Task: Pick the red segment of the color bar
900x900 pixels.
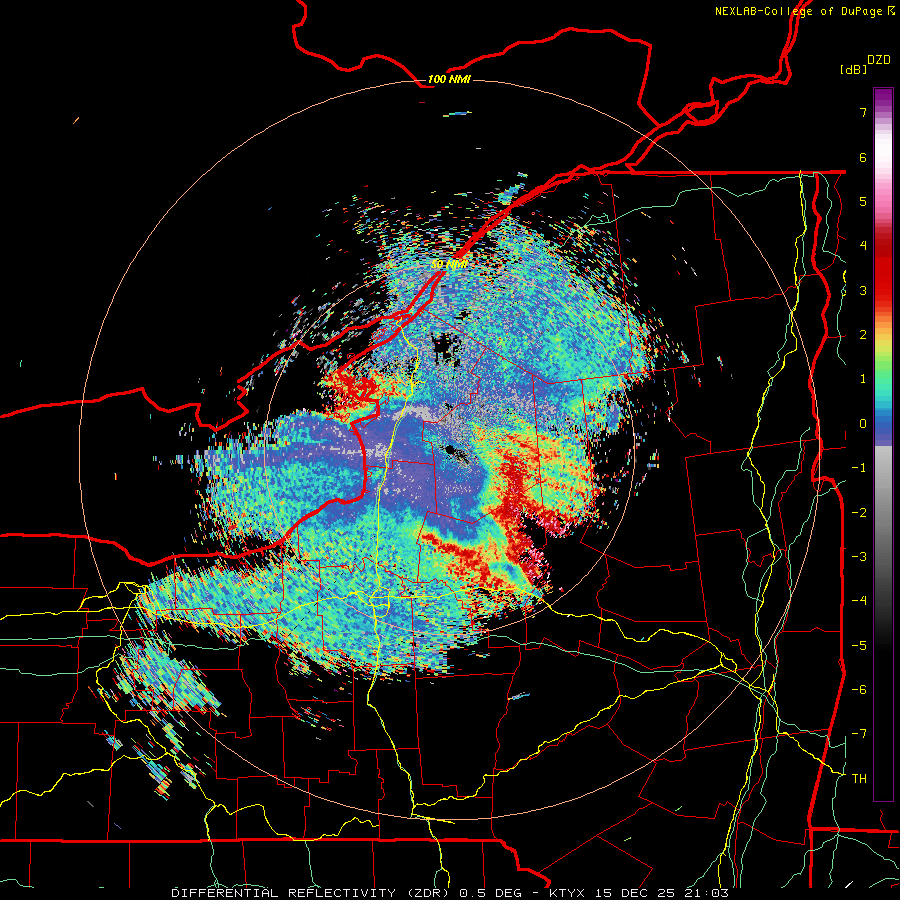Action: pyautogui.click(x=883, y=270)
